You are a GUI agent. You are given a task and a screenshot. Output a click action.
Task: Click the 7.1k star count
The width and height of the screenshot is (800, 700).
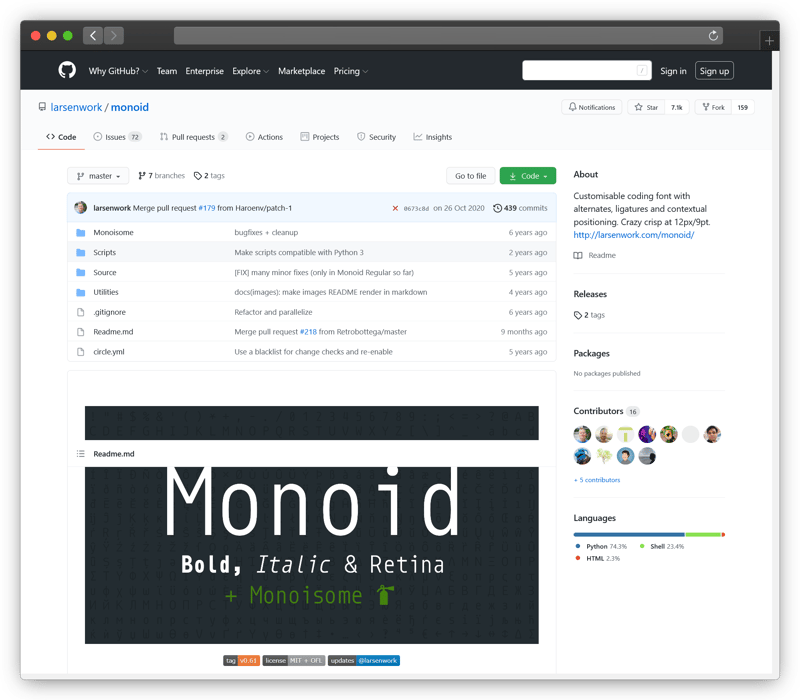pyautogui.click(x=677, y=107)
